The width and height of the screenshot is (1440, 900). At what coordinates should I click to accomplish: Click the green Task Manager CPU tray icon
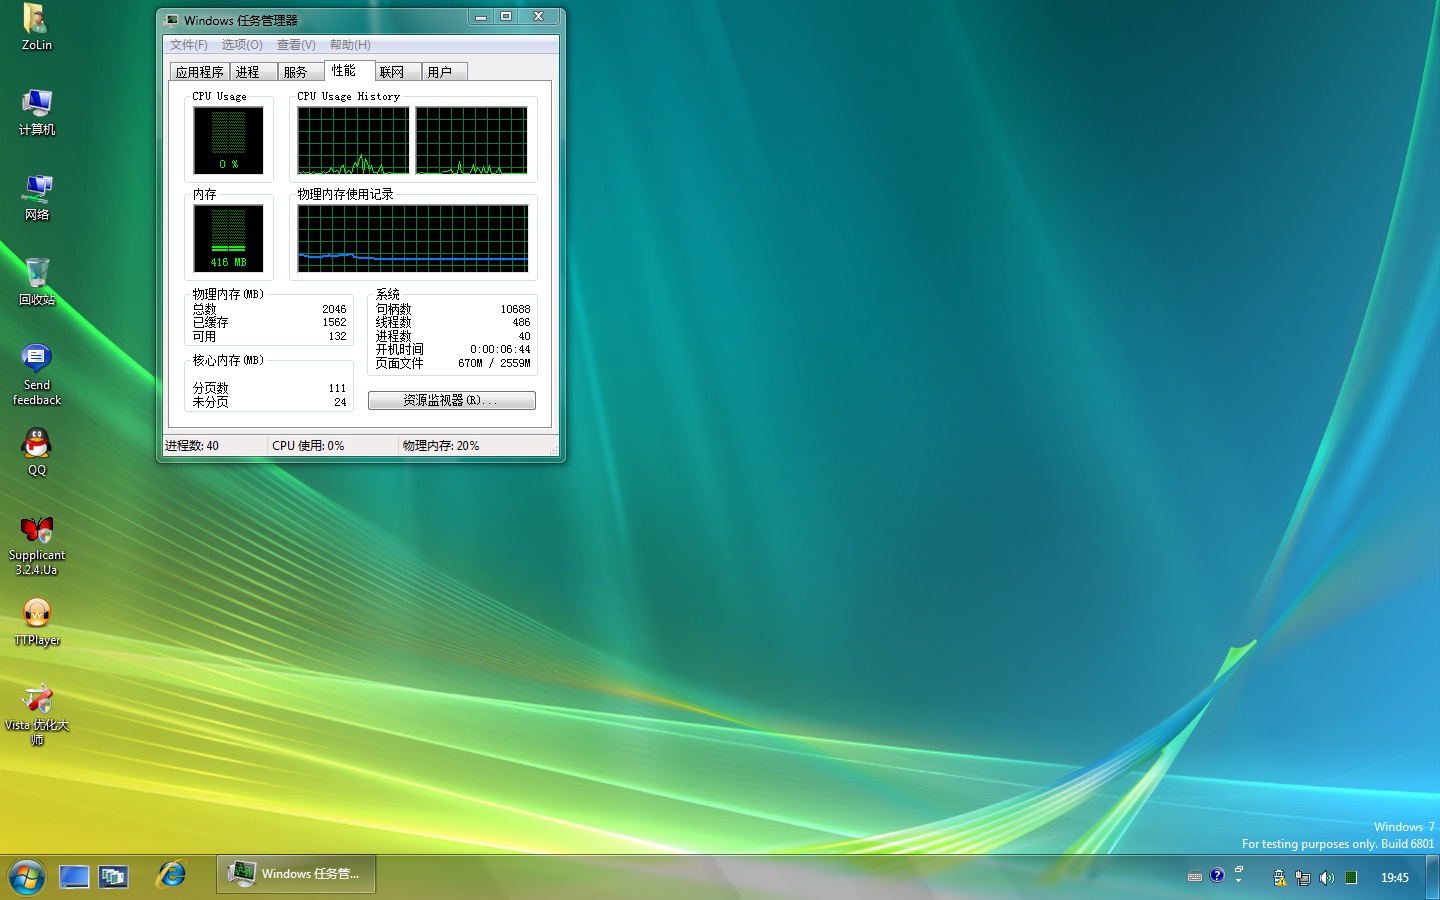[1351, 877]
